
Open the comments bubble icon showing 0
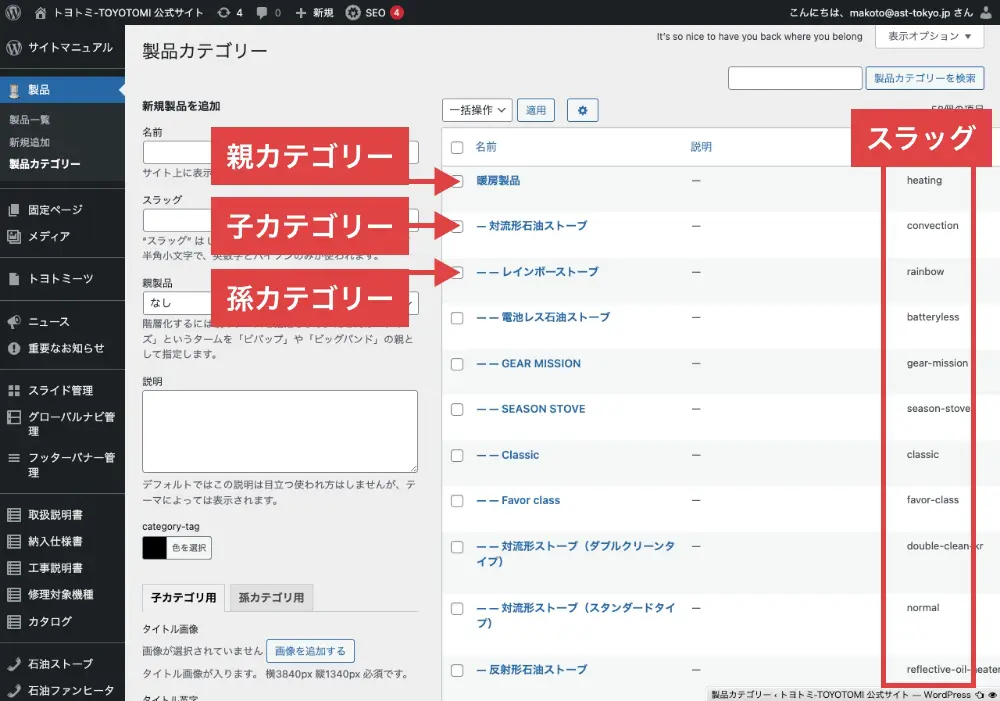click(261, 13)
